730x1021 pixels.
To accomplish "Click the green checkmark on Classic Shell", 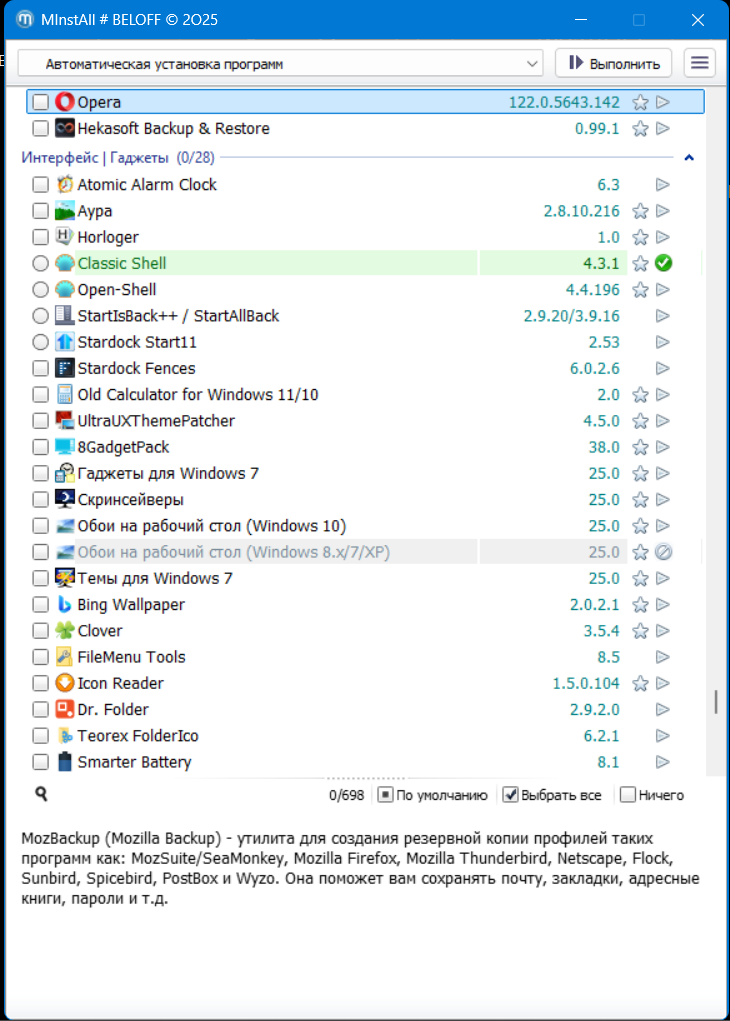I will coord(663,264).
